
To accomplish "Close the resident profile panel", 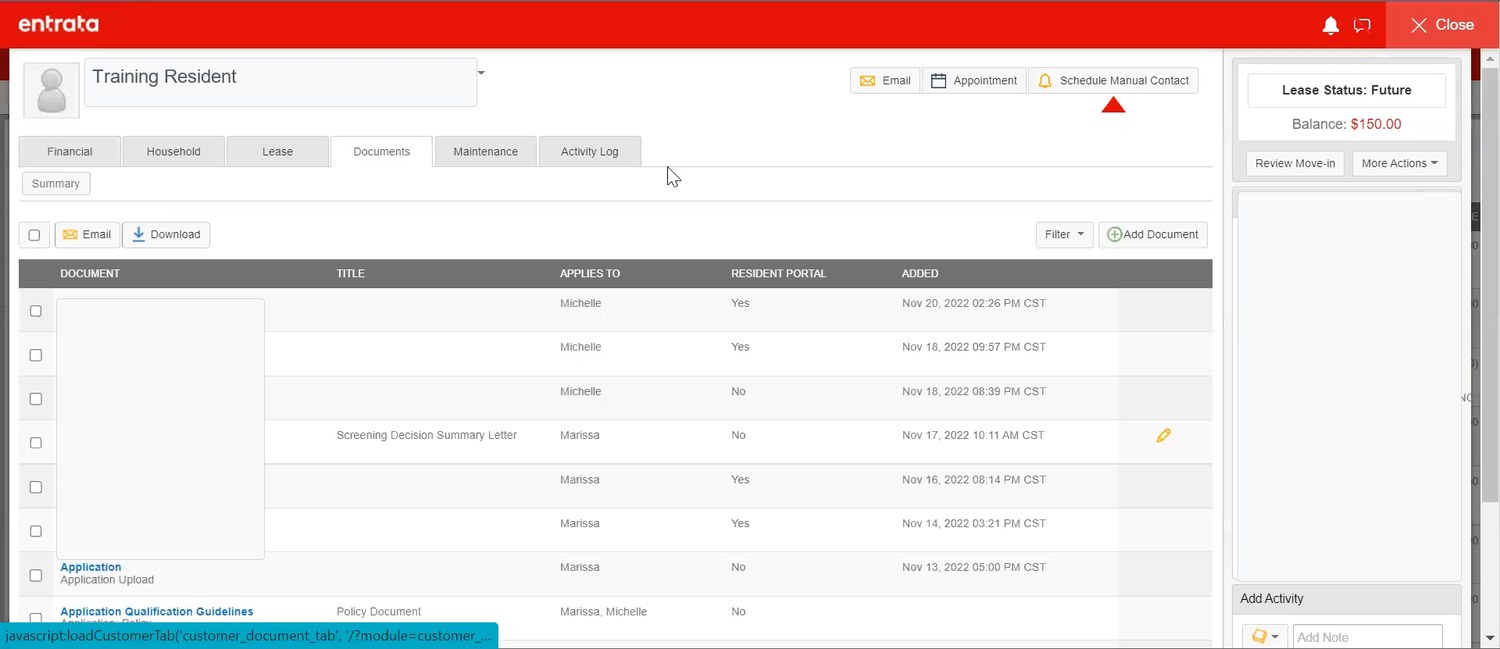I will (1442, 25).
